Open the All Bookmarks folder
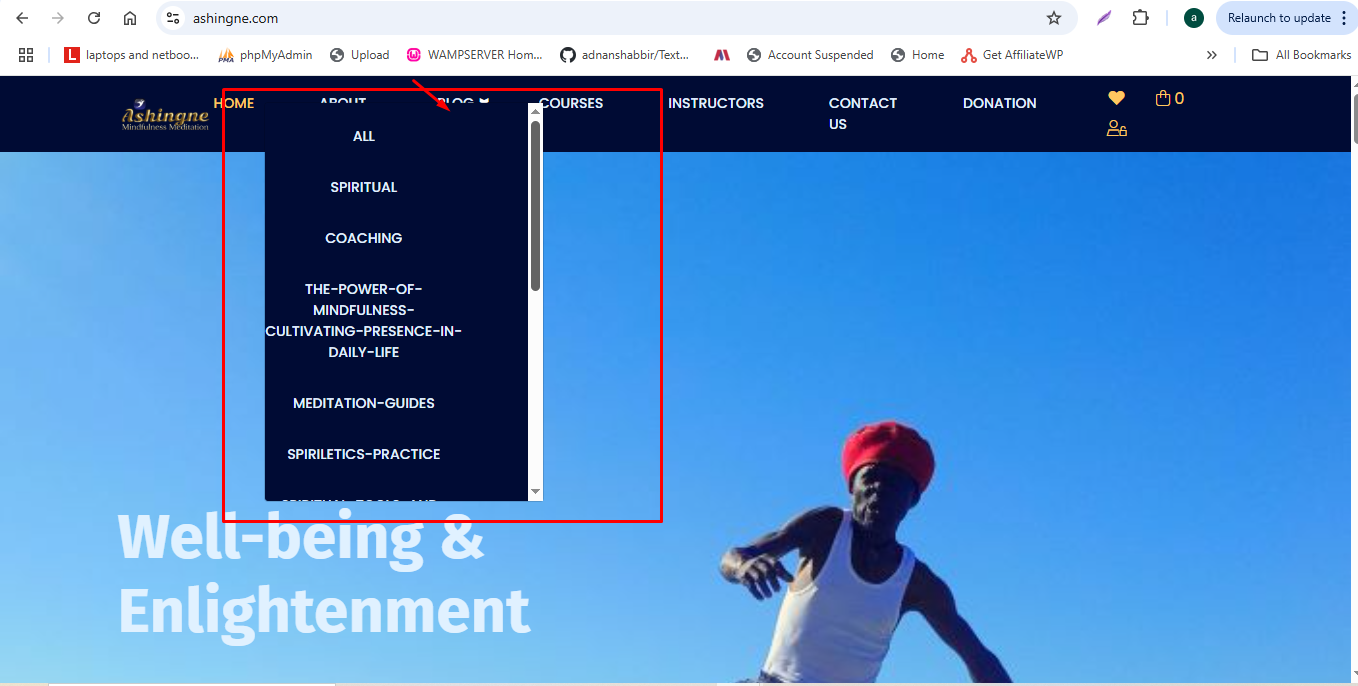Image resolution: width=1358 pixels, height=686 pixels. [x=1302, y=55]
